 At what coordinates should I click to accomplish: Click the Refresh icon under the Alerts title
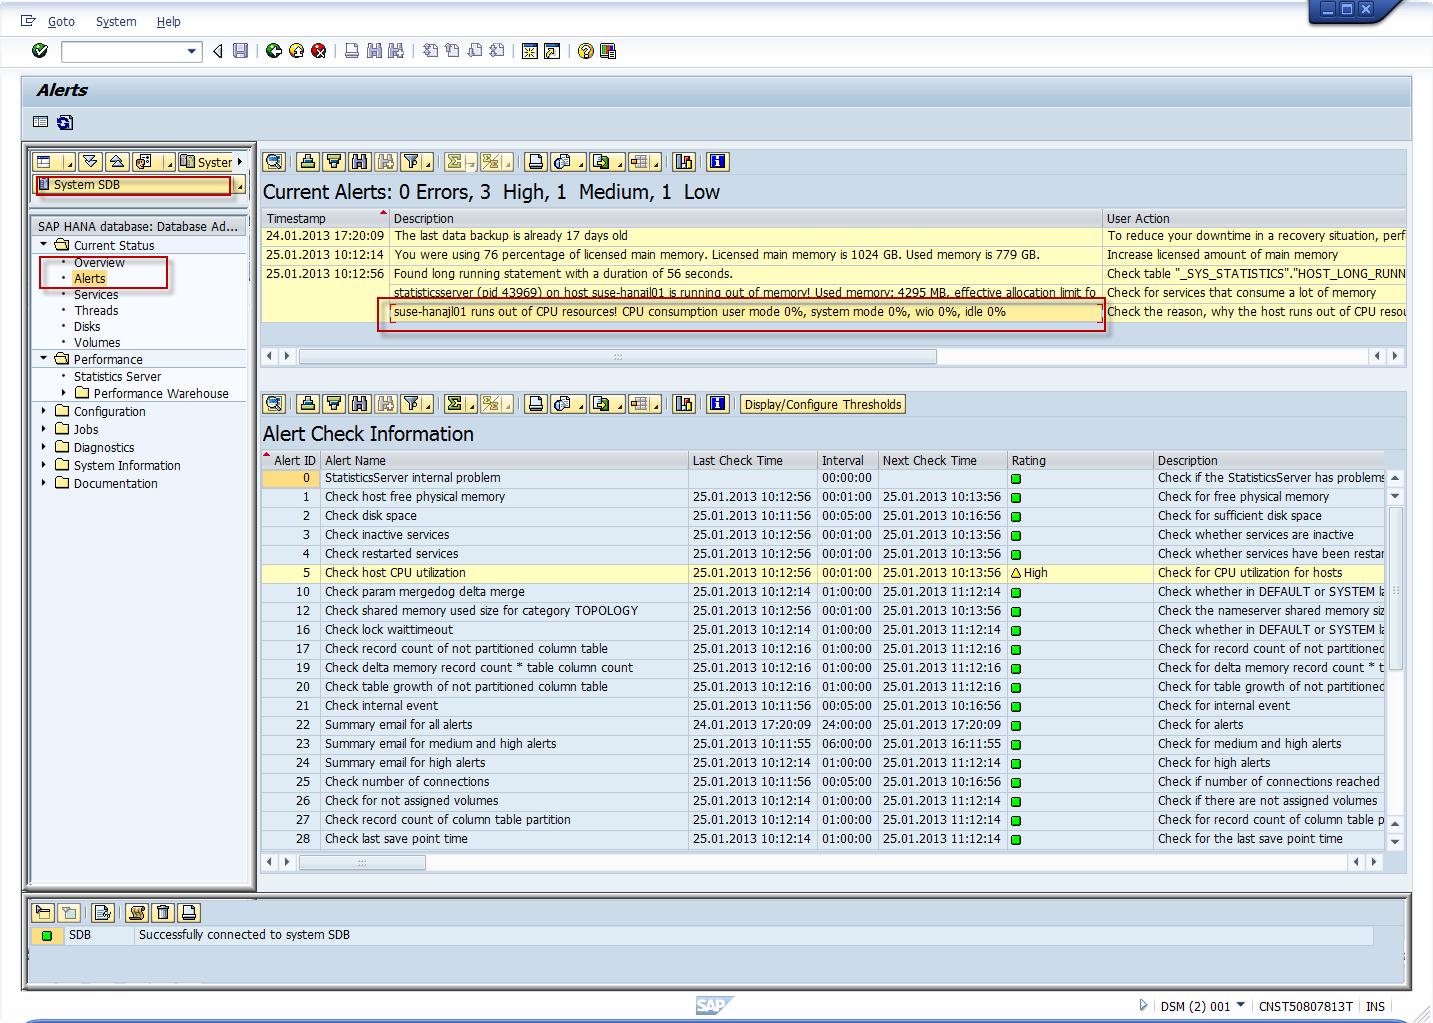[65, 122]
